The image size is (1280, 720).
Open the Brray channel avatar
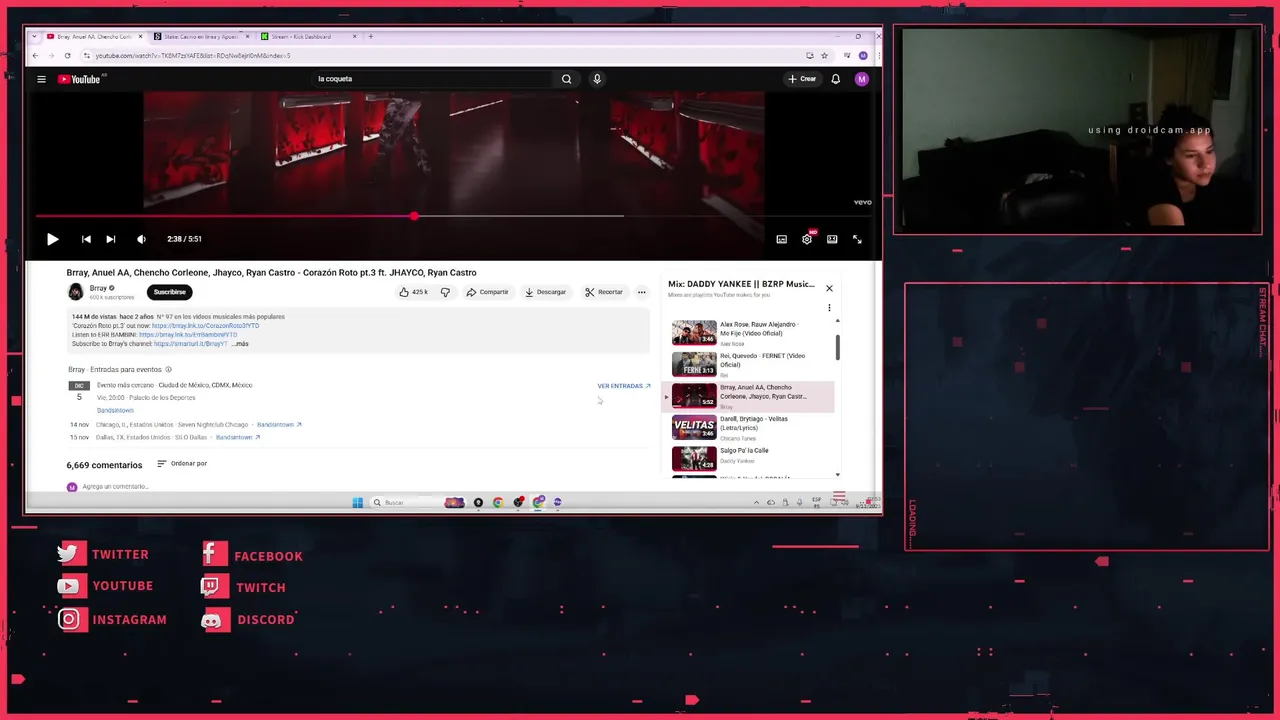(x=75, y=292)
